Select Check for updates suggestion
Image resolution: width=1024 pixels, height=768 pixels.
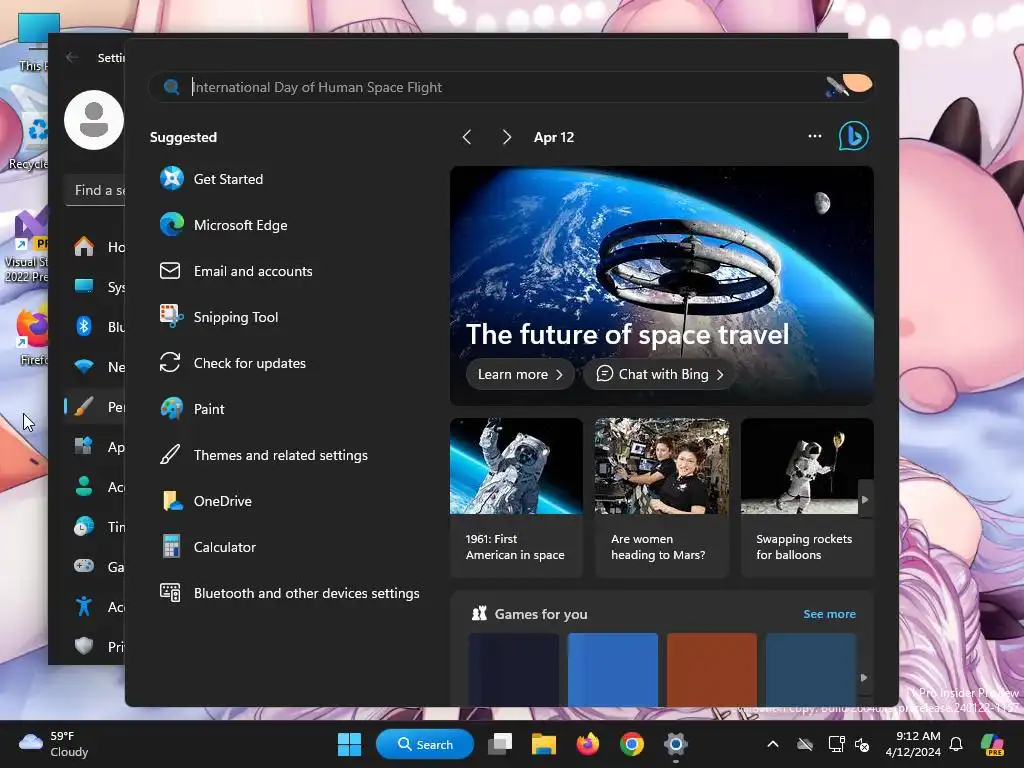pos(232,363)
